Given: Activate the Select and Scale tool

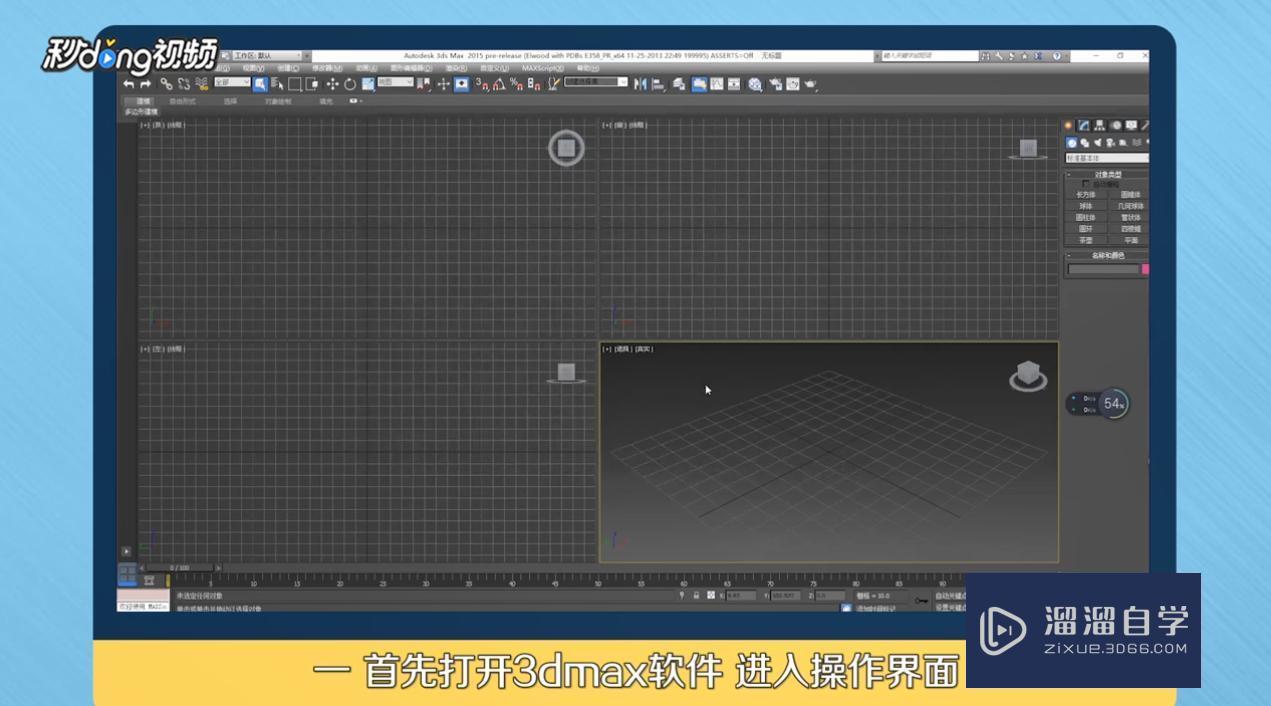Looking at the screenshot, I should [x=367, y=84].
